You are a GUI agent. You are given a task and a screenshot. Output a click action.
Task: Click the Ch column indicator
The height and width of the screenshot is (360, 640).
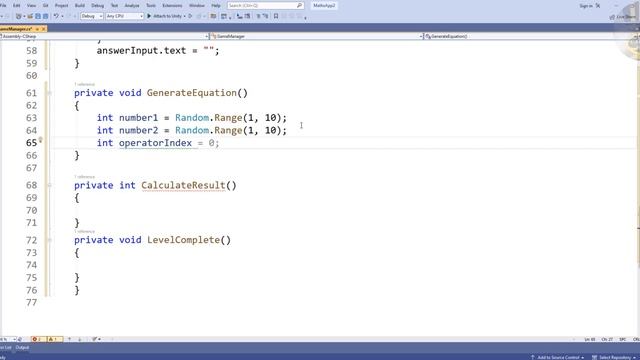607,339
